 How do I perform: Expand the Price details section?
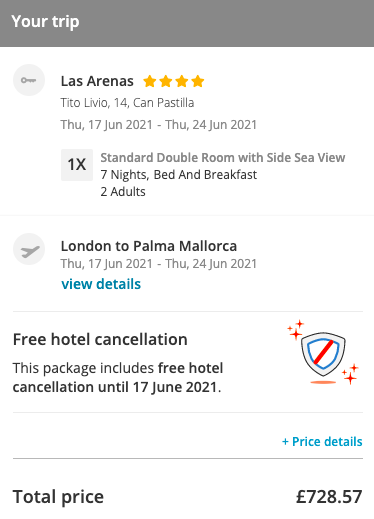coord(322,442)
